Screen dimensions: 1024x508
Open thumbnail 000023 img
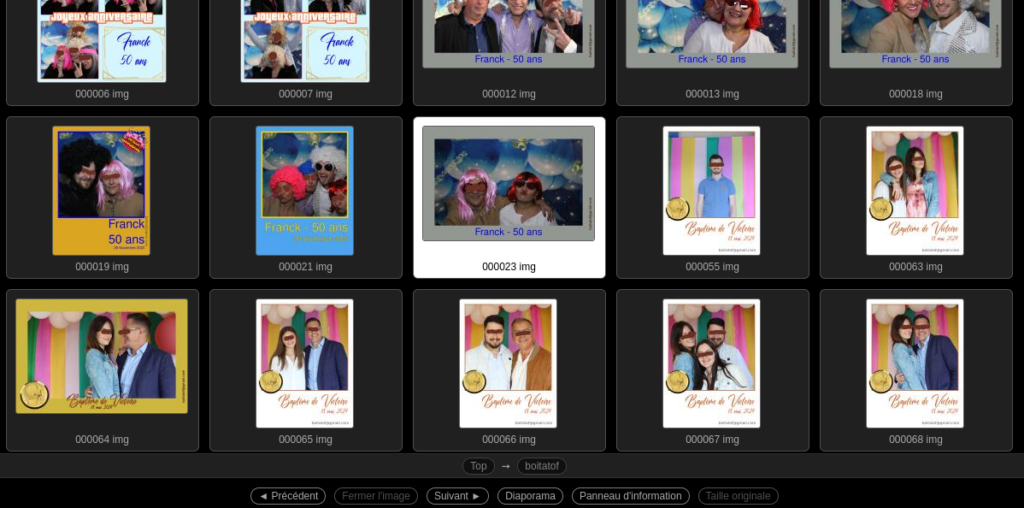[x=508, y=184]
